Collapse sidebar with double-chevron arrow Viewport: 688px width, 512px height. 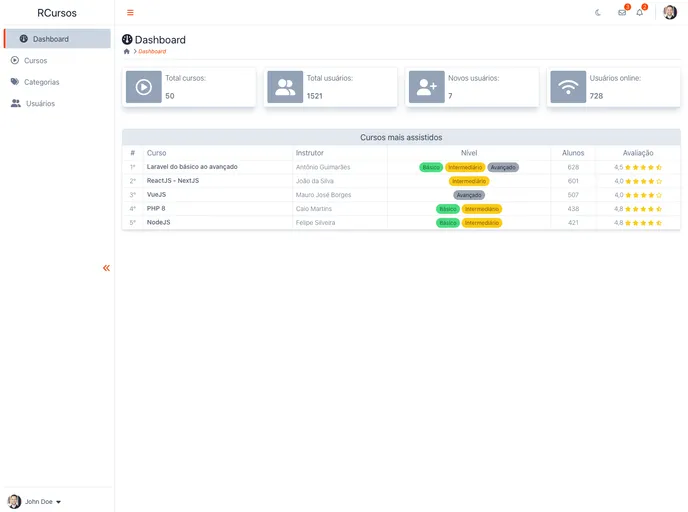106,268
